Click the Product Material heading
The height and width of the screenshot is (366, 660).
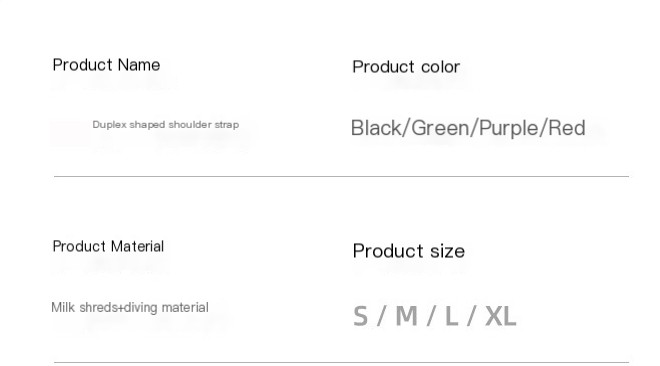coord(108,246)
